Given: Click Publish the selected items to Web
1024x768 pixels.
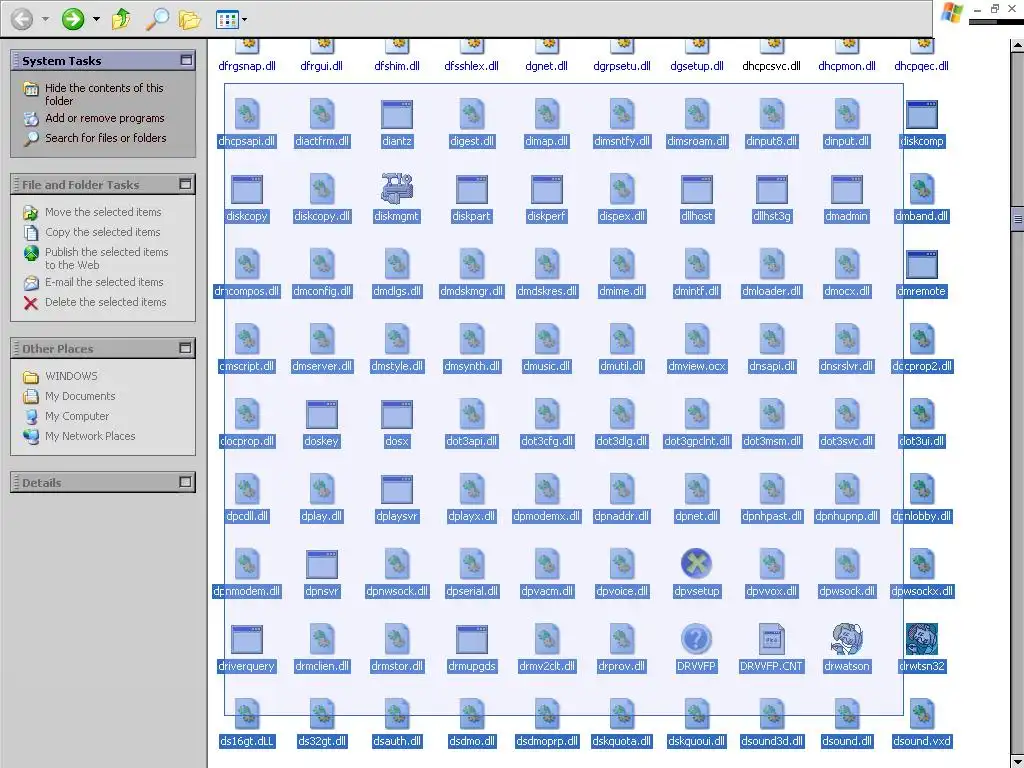Looking at the screenshot, I should pos(106,258).
